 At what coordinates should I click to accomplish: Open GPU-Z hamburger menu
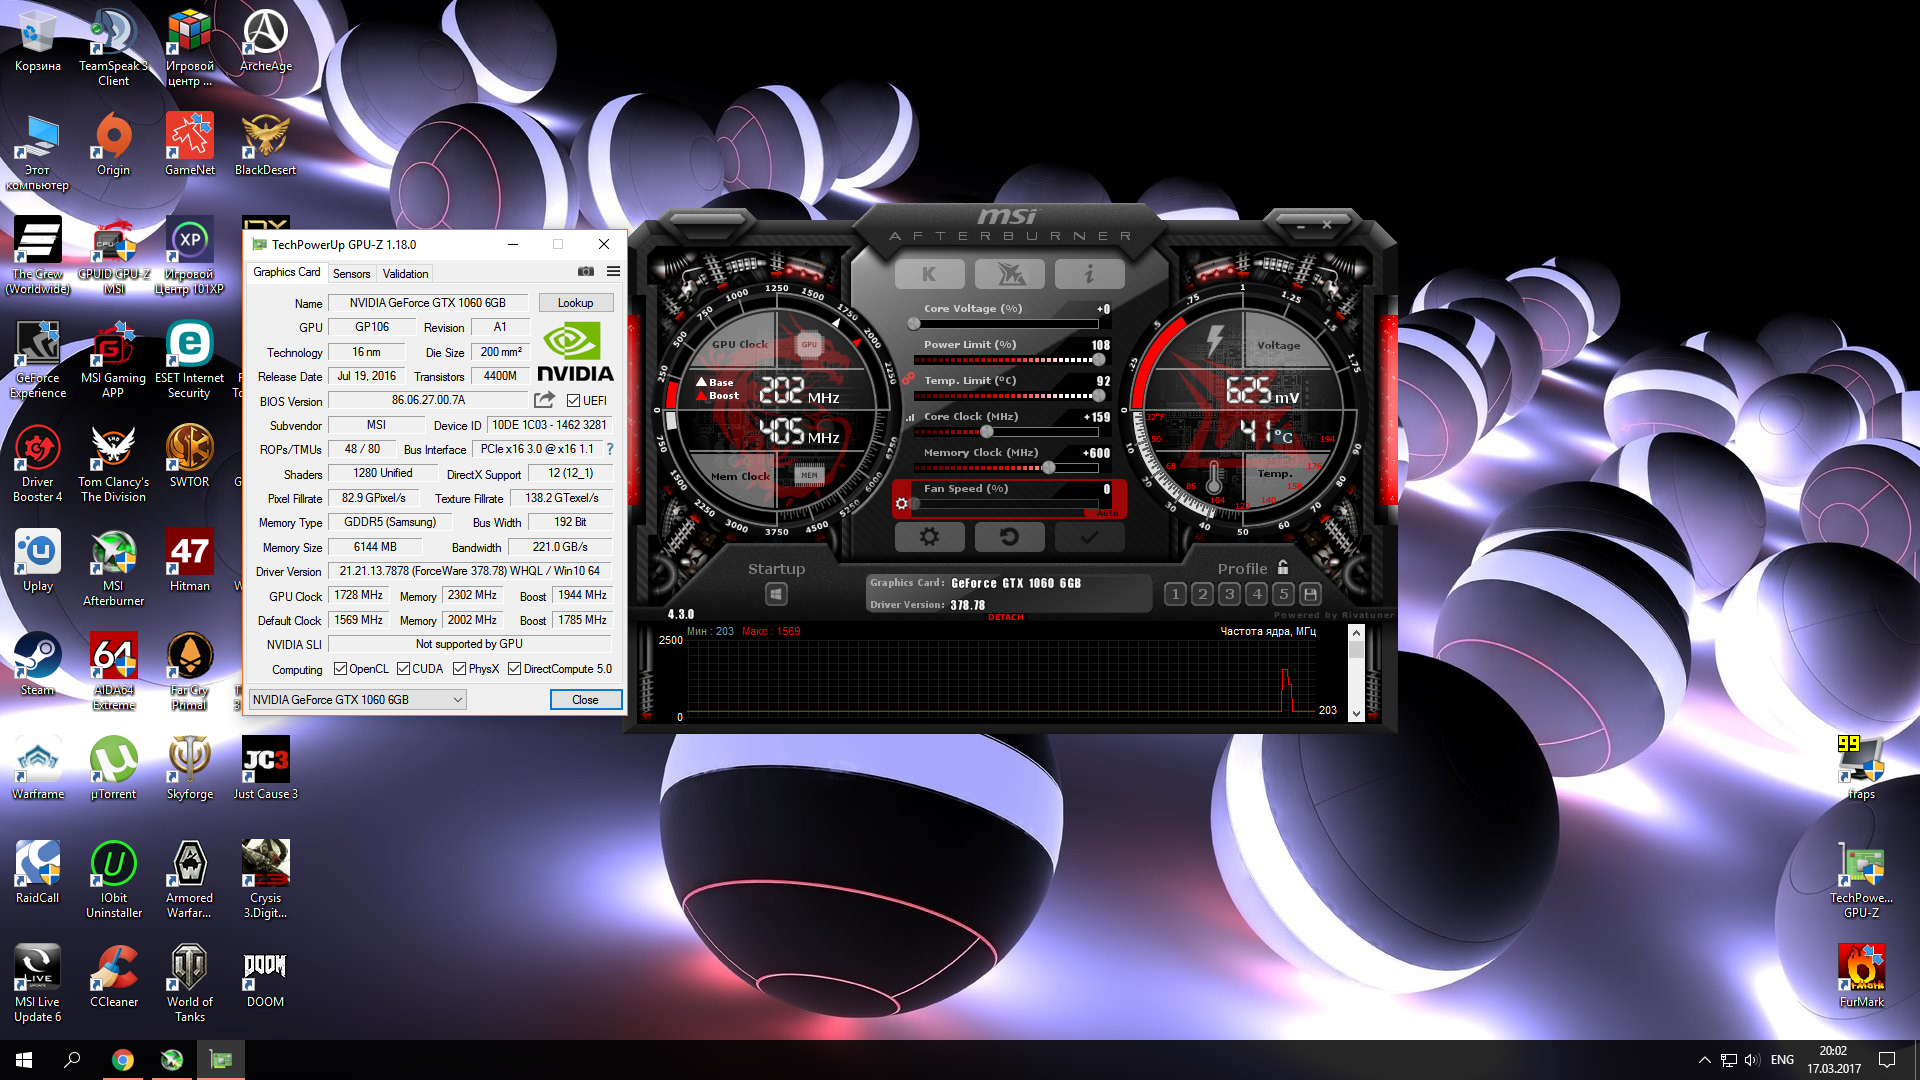(613, 272)
